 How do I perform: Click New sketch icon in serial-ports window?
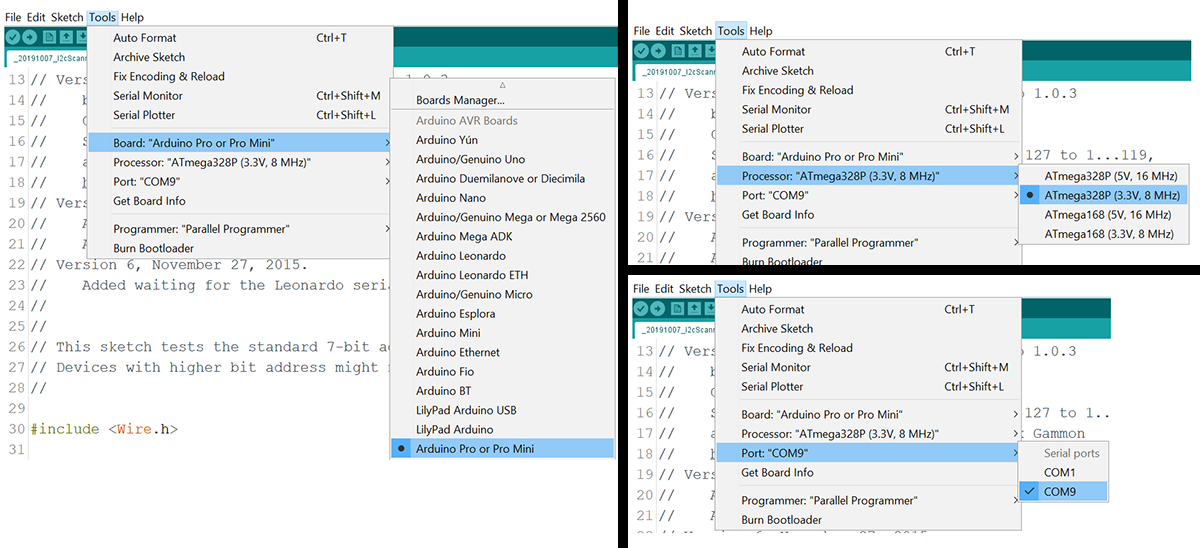[x=677, y=309]
